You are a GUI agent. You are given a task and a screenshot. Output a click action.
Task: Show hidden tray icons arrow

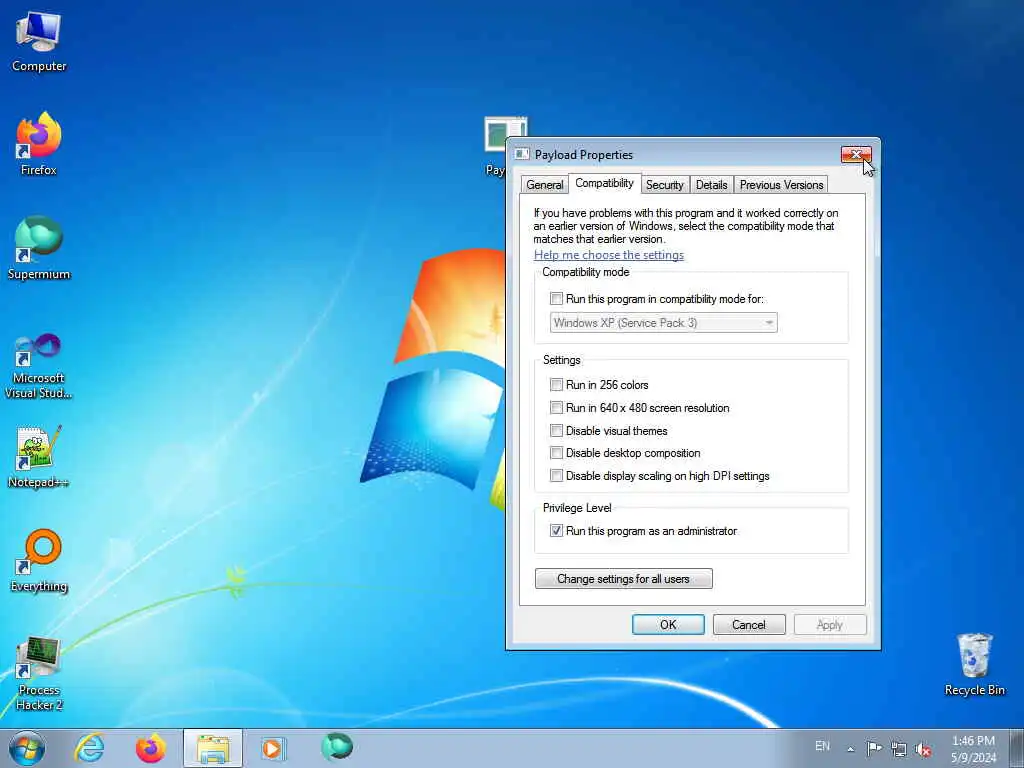[850, 749]
